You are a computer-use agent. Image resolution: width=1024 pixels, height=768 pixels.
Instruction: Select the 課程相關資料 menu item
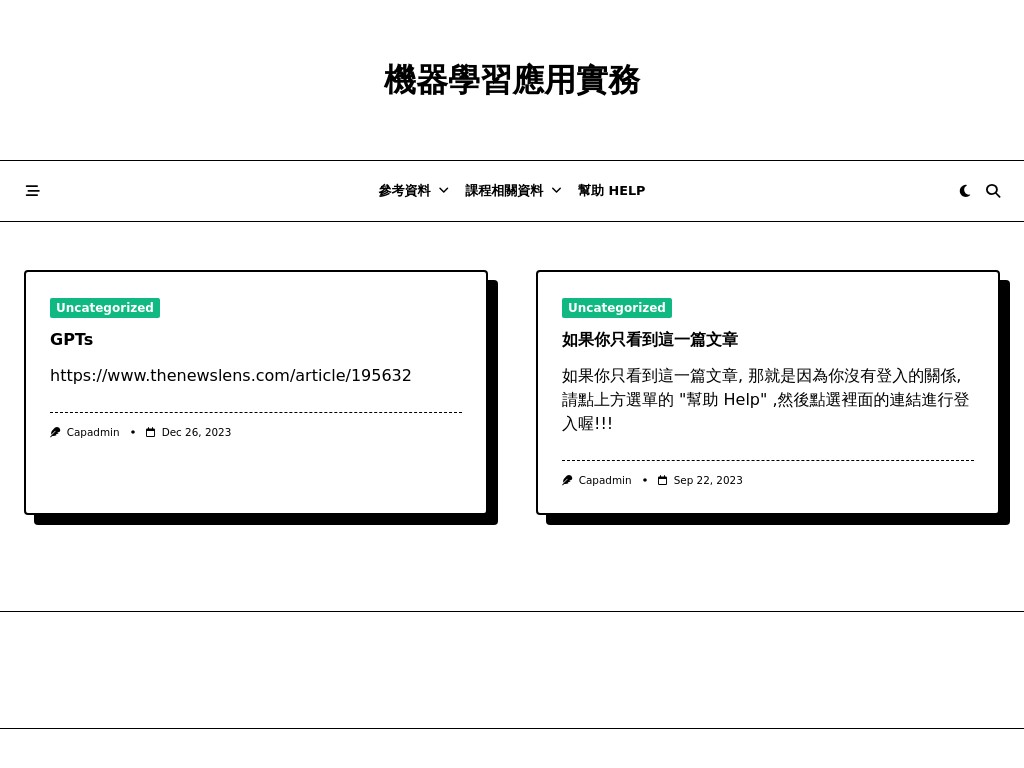tap(504, 190)
